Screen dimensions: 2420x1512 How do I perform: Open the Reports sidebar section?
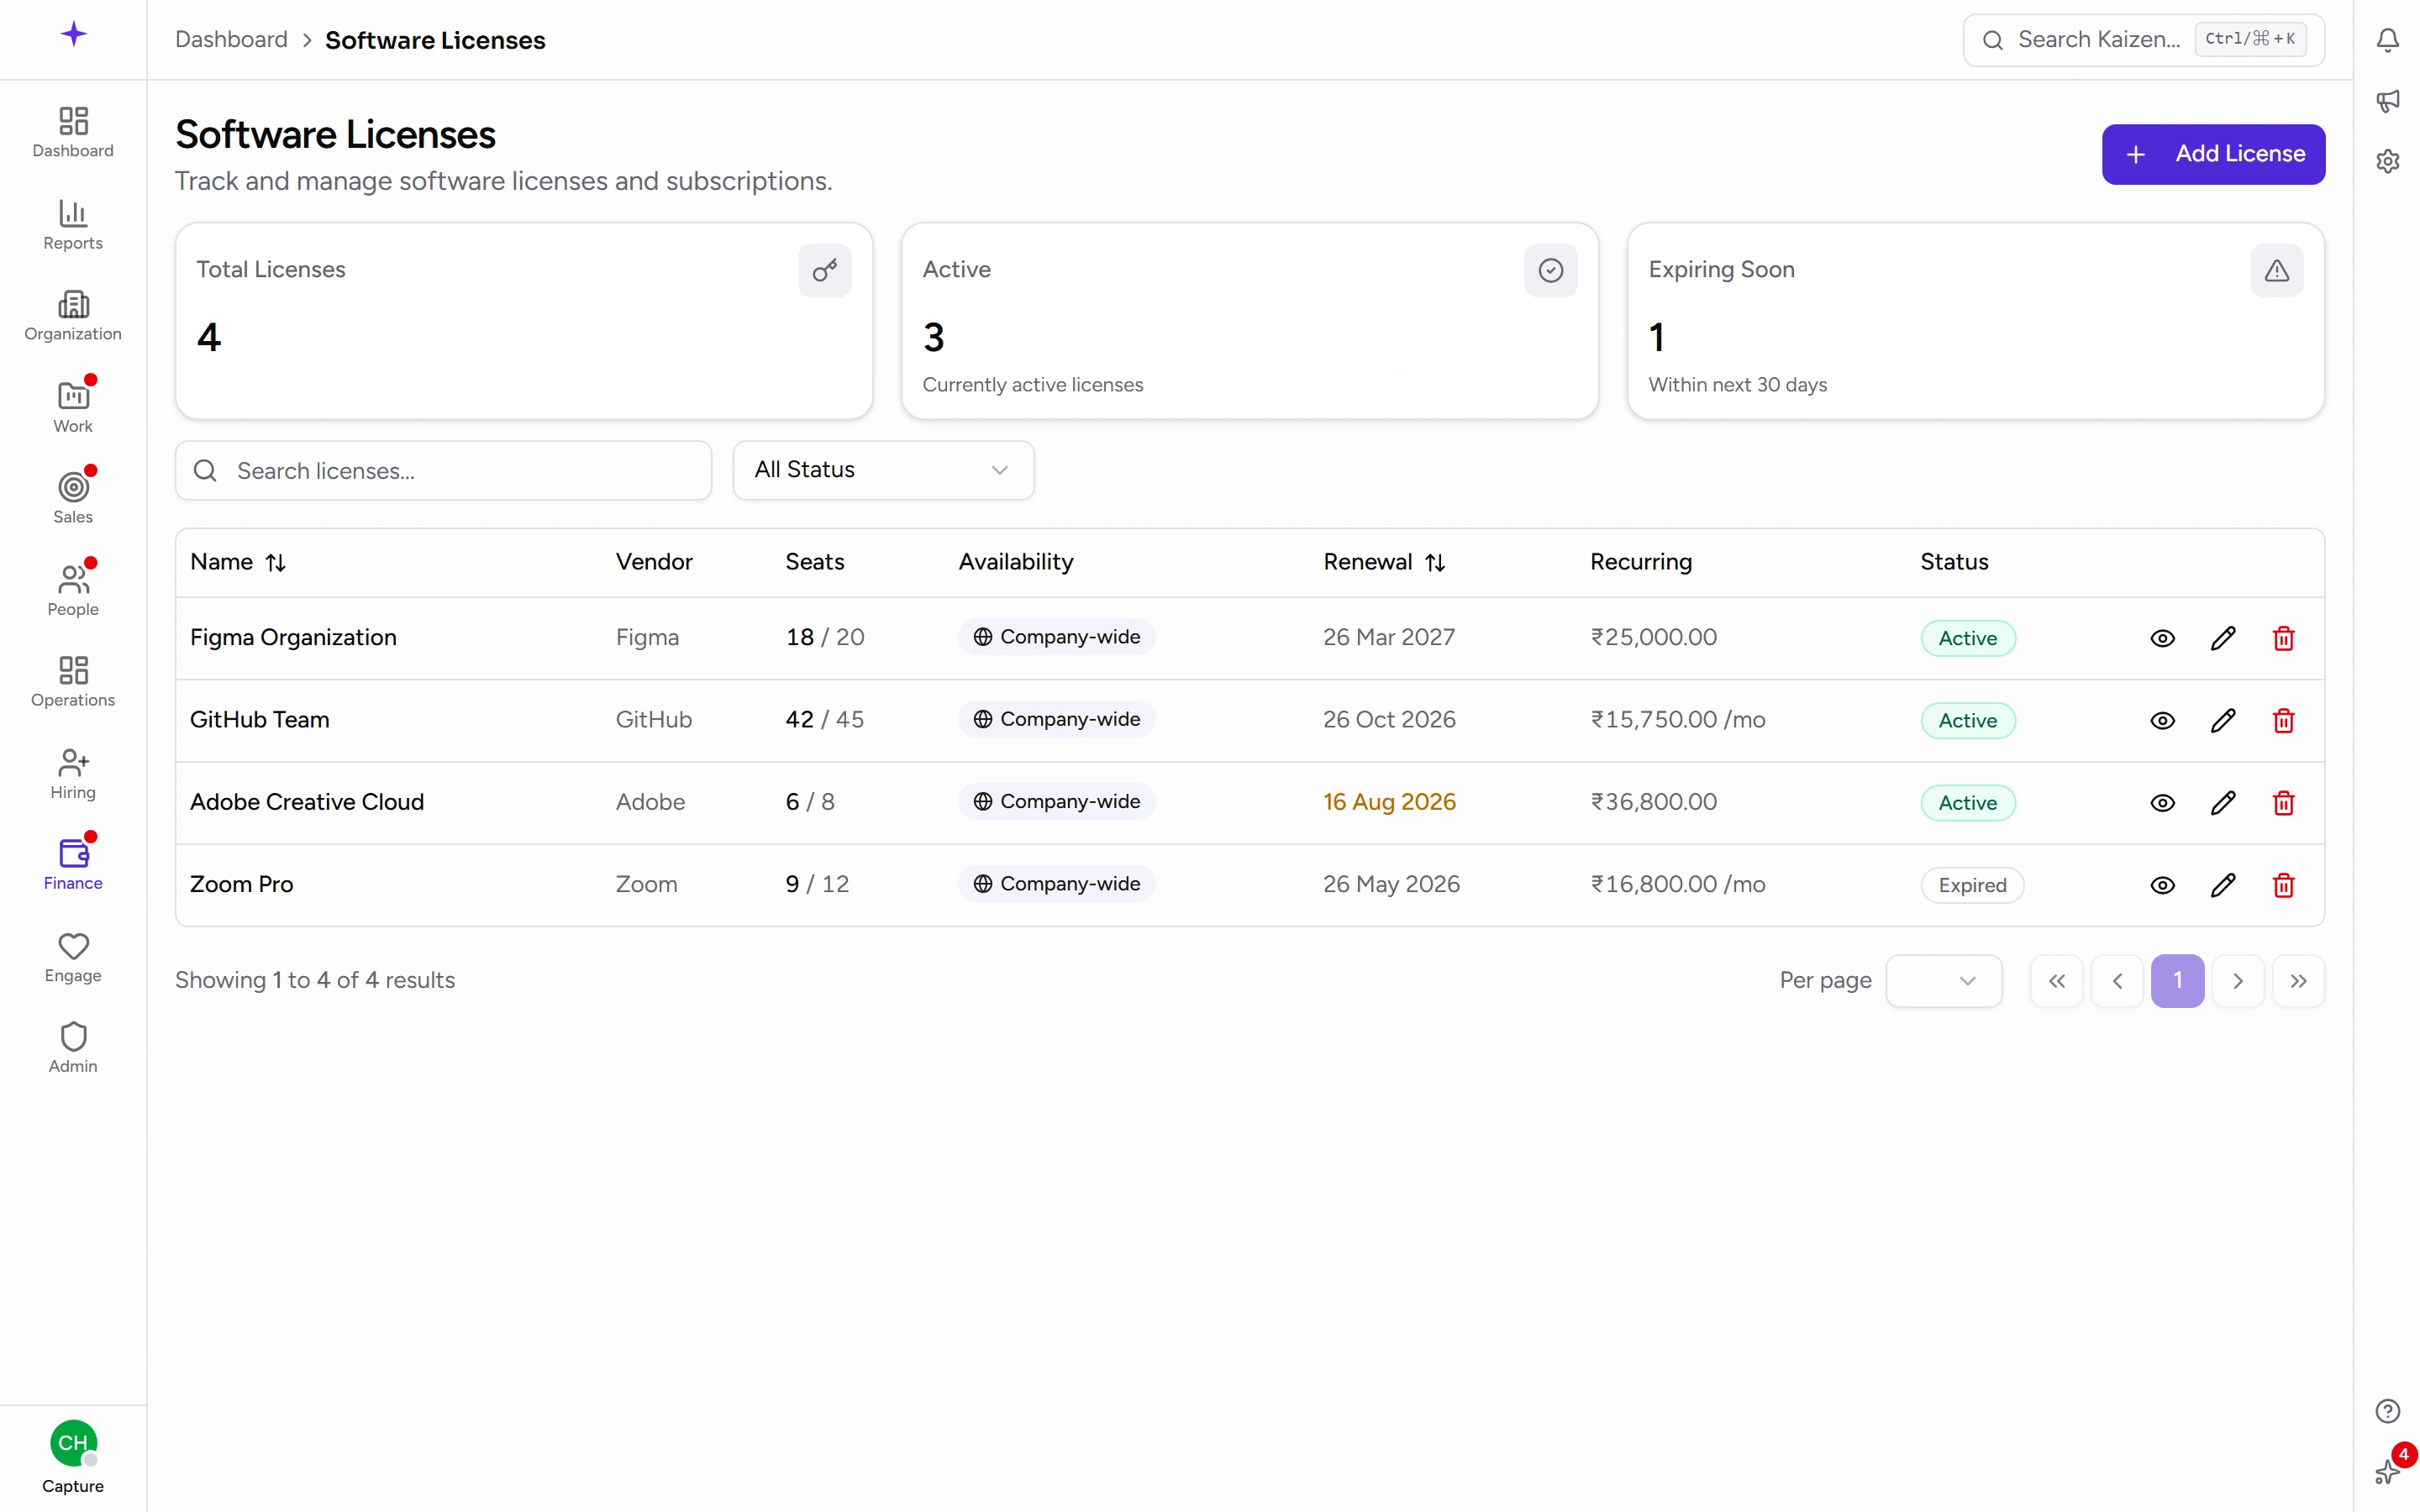tap(73, 225)
